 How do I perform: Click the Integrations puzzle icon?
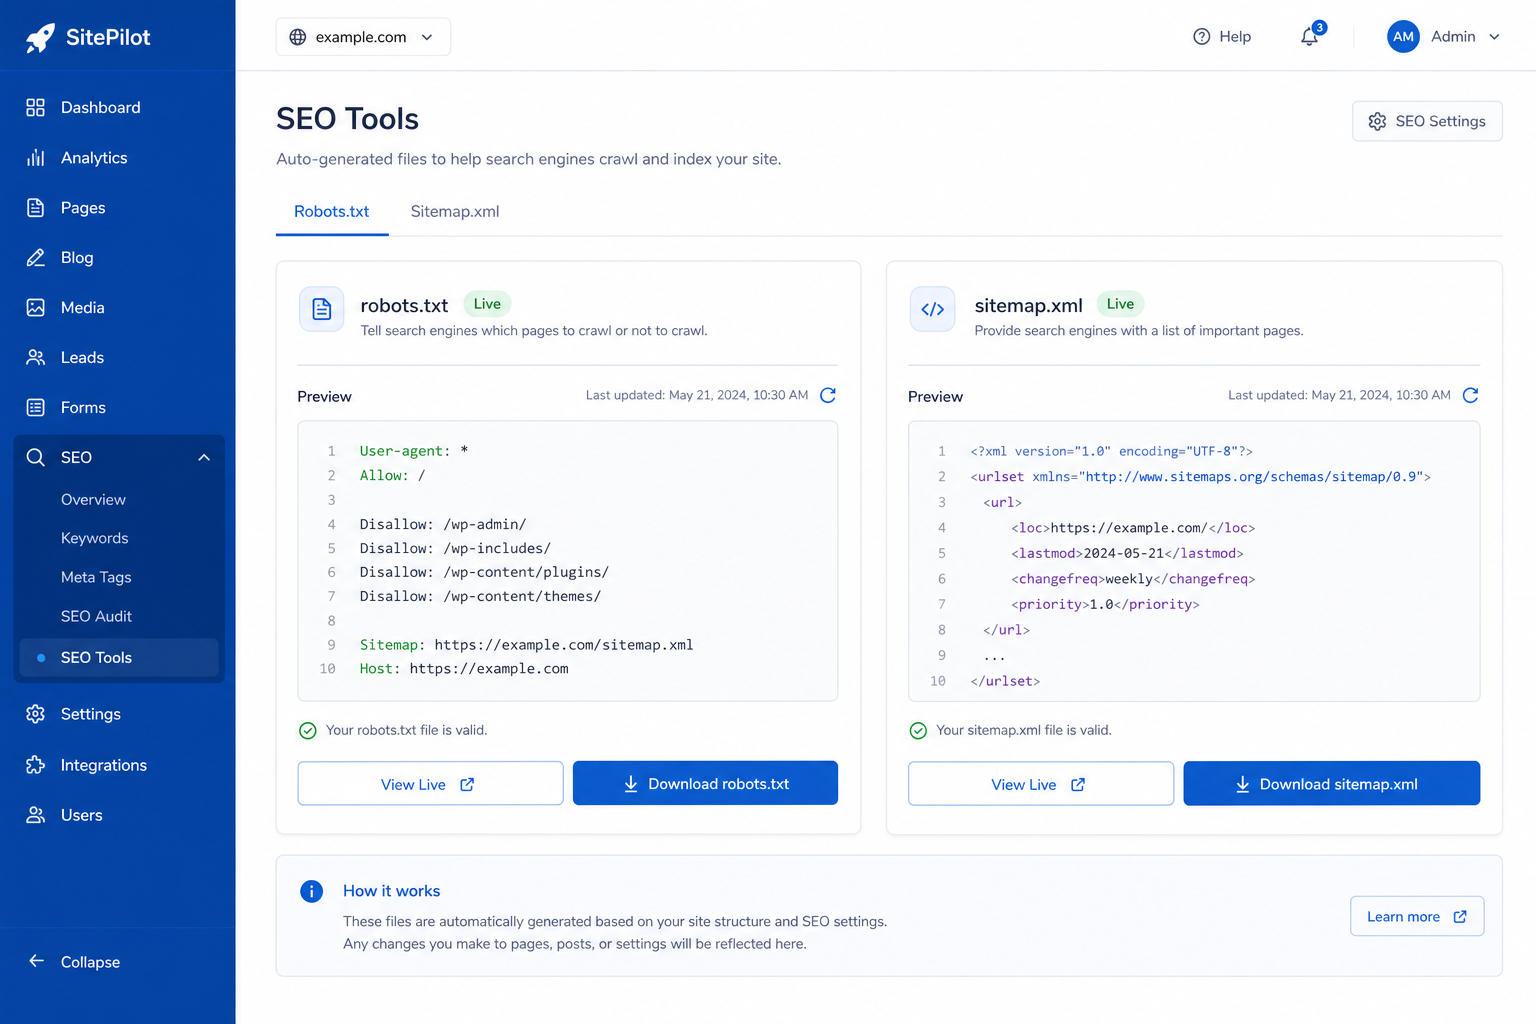click(x=36, y=765)
